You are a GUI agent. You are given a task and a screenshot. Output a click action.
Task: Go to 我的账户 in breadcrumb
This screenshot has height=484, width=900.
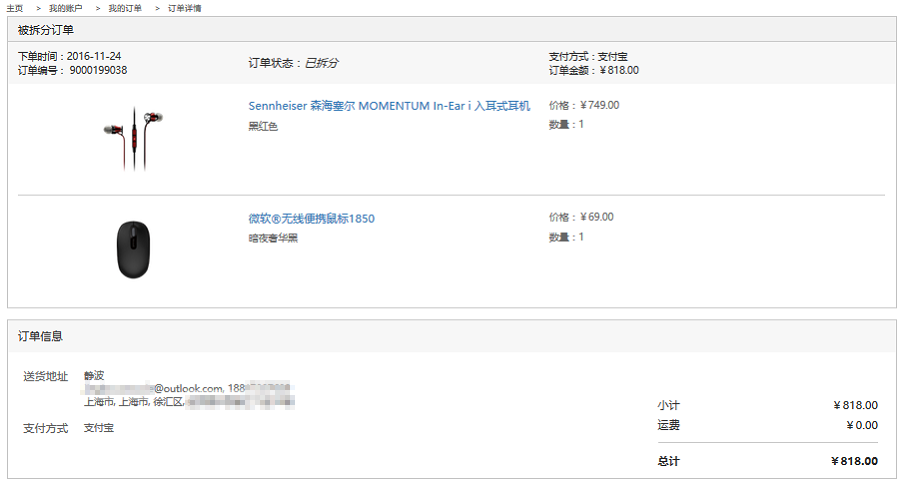pos(65,8)
